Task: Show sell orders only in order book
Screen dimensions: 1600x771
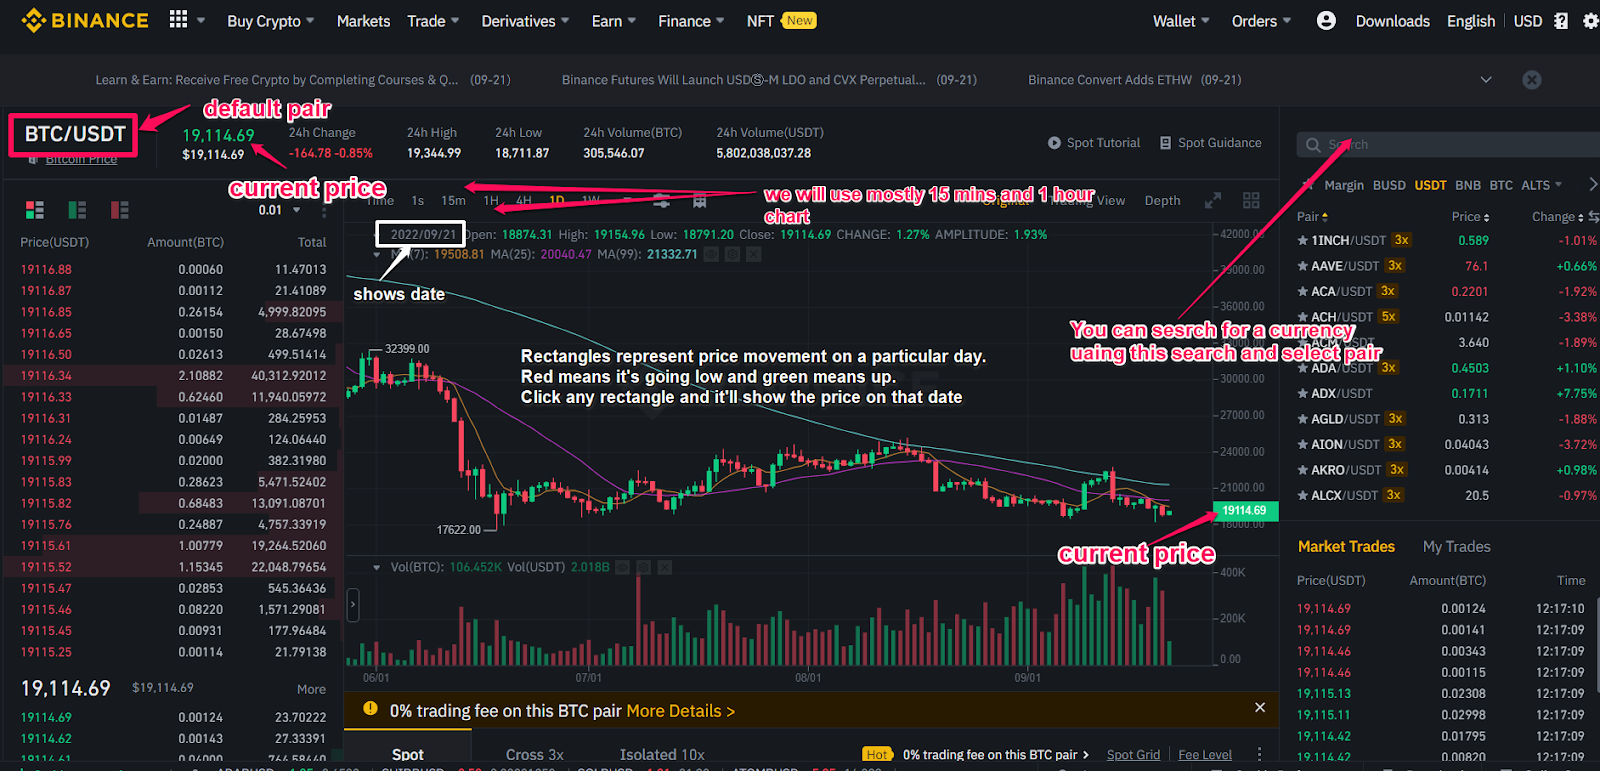Action: tap(120, 210)
